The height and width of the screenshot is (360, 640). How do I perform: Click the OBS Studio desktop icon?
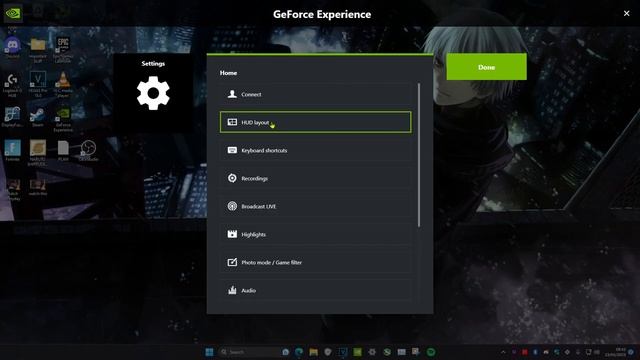pyautogui.click(x=88, y=150)
